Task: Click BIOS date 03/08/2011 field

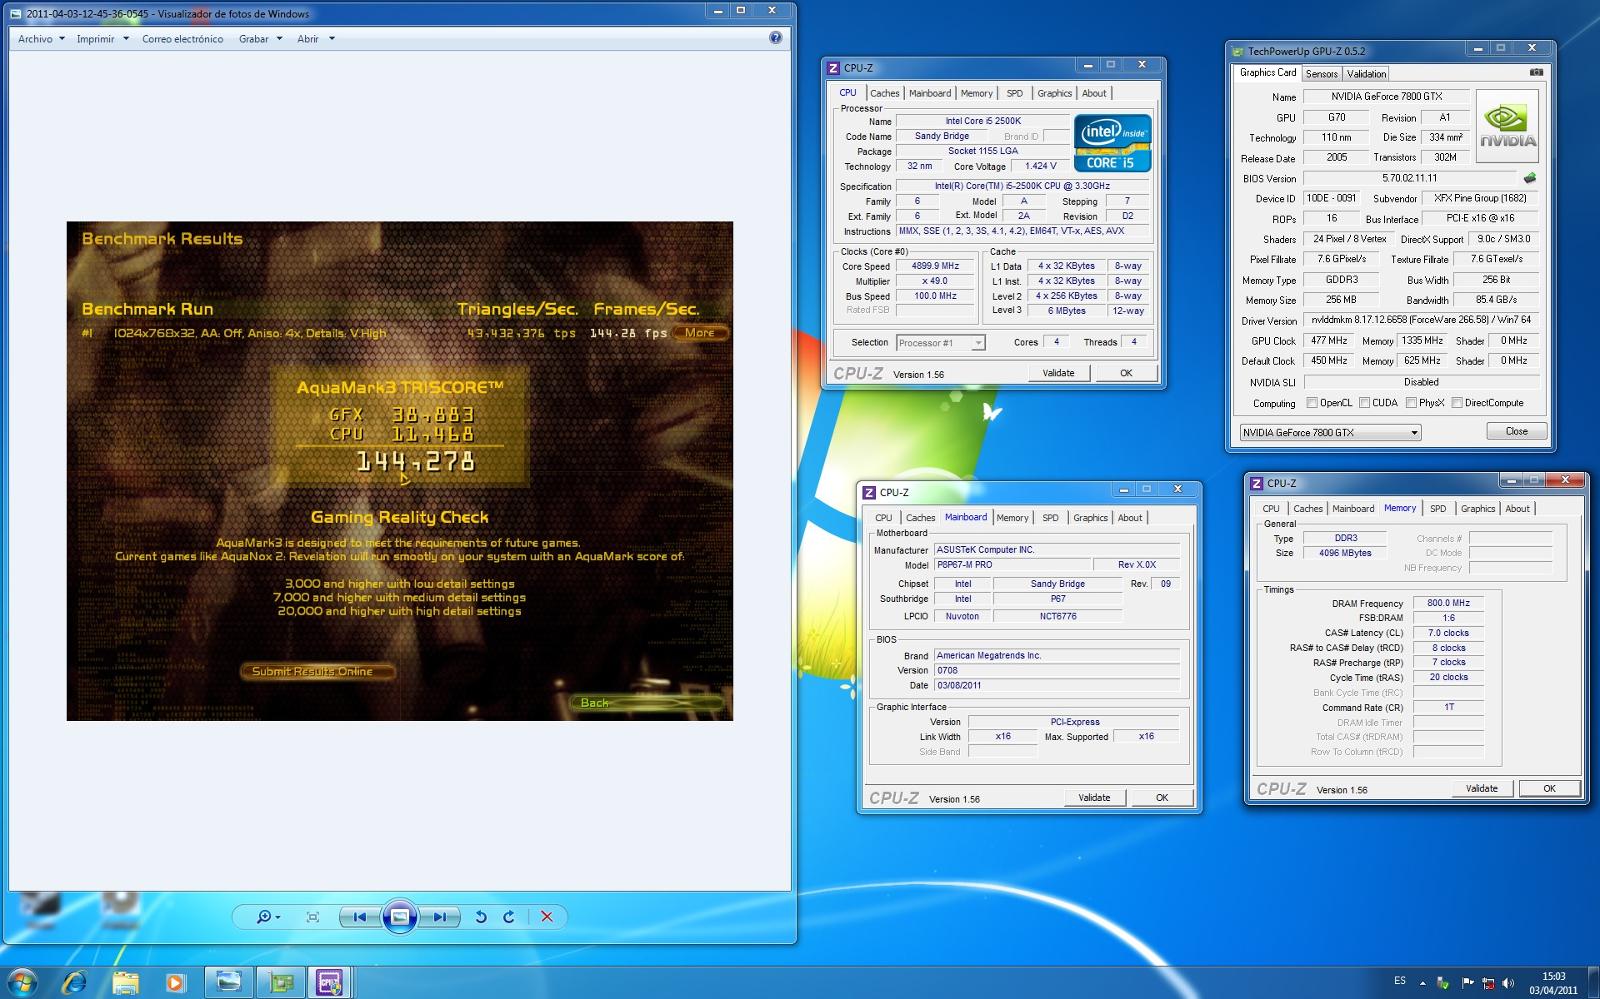Action: click(1057, 686)
